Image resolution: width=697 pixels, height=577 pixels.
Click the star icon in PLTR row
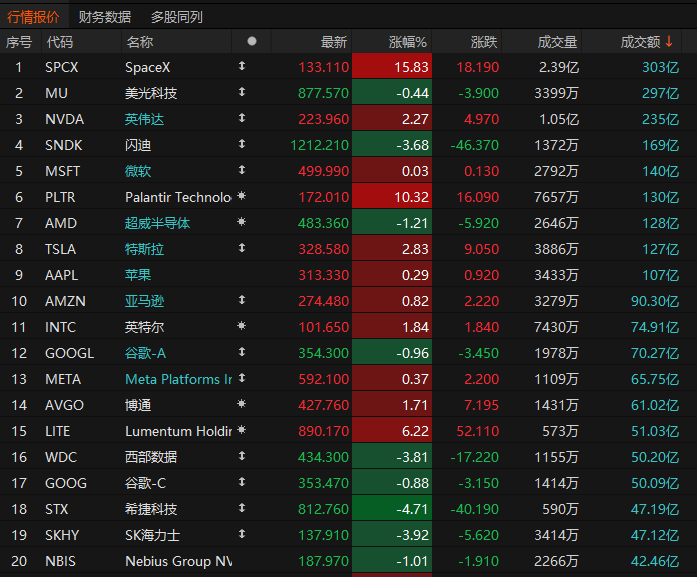click(x=242, y=196)
